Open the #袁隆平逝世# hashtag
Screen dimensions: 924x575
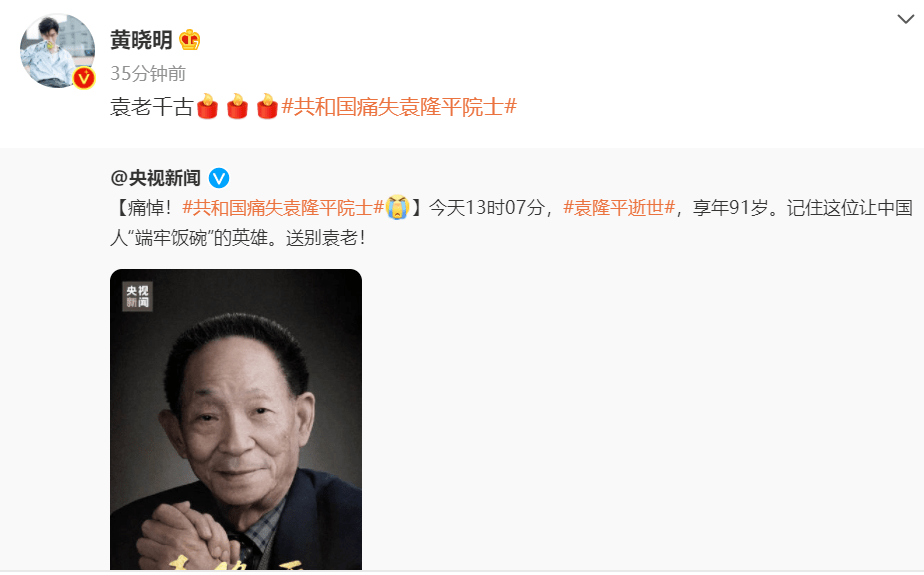click(619, 207)
